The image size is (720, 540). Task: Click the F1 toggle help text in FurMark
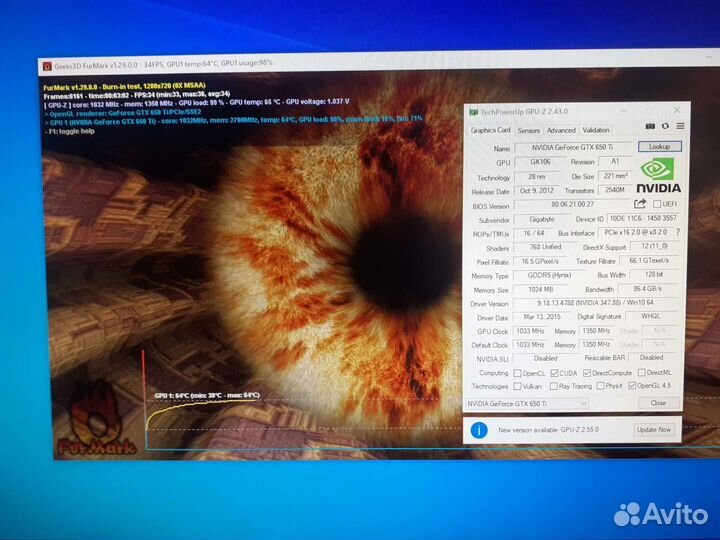click(70, 132)
